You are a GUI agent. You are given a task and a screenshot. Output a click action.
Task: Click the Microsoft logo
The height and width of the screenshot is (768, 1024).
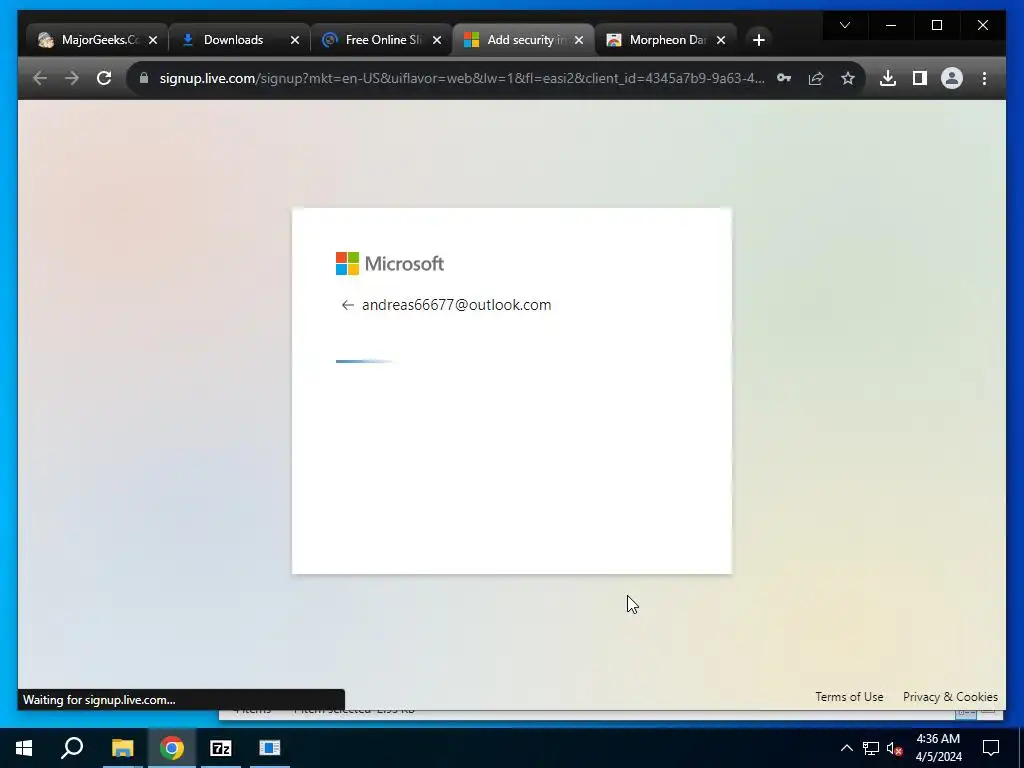(x=390, y=264)
